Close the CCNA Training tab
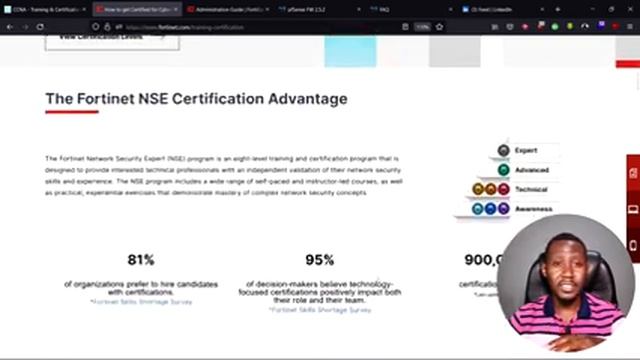 tap(84, 9)
